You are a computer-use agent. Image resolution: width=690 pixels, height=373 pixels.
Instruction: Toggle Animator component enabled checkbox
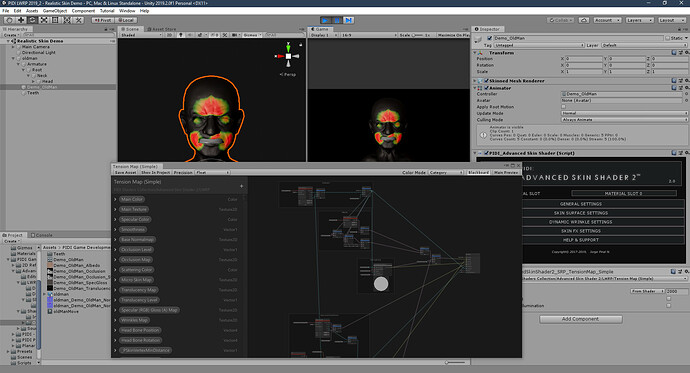coord(487,88)
